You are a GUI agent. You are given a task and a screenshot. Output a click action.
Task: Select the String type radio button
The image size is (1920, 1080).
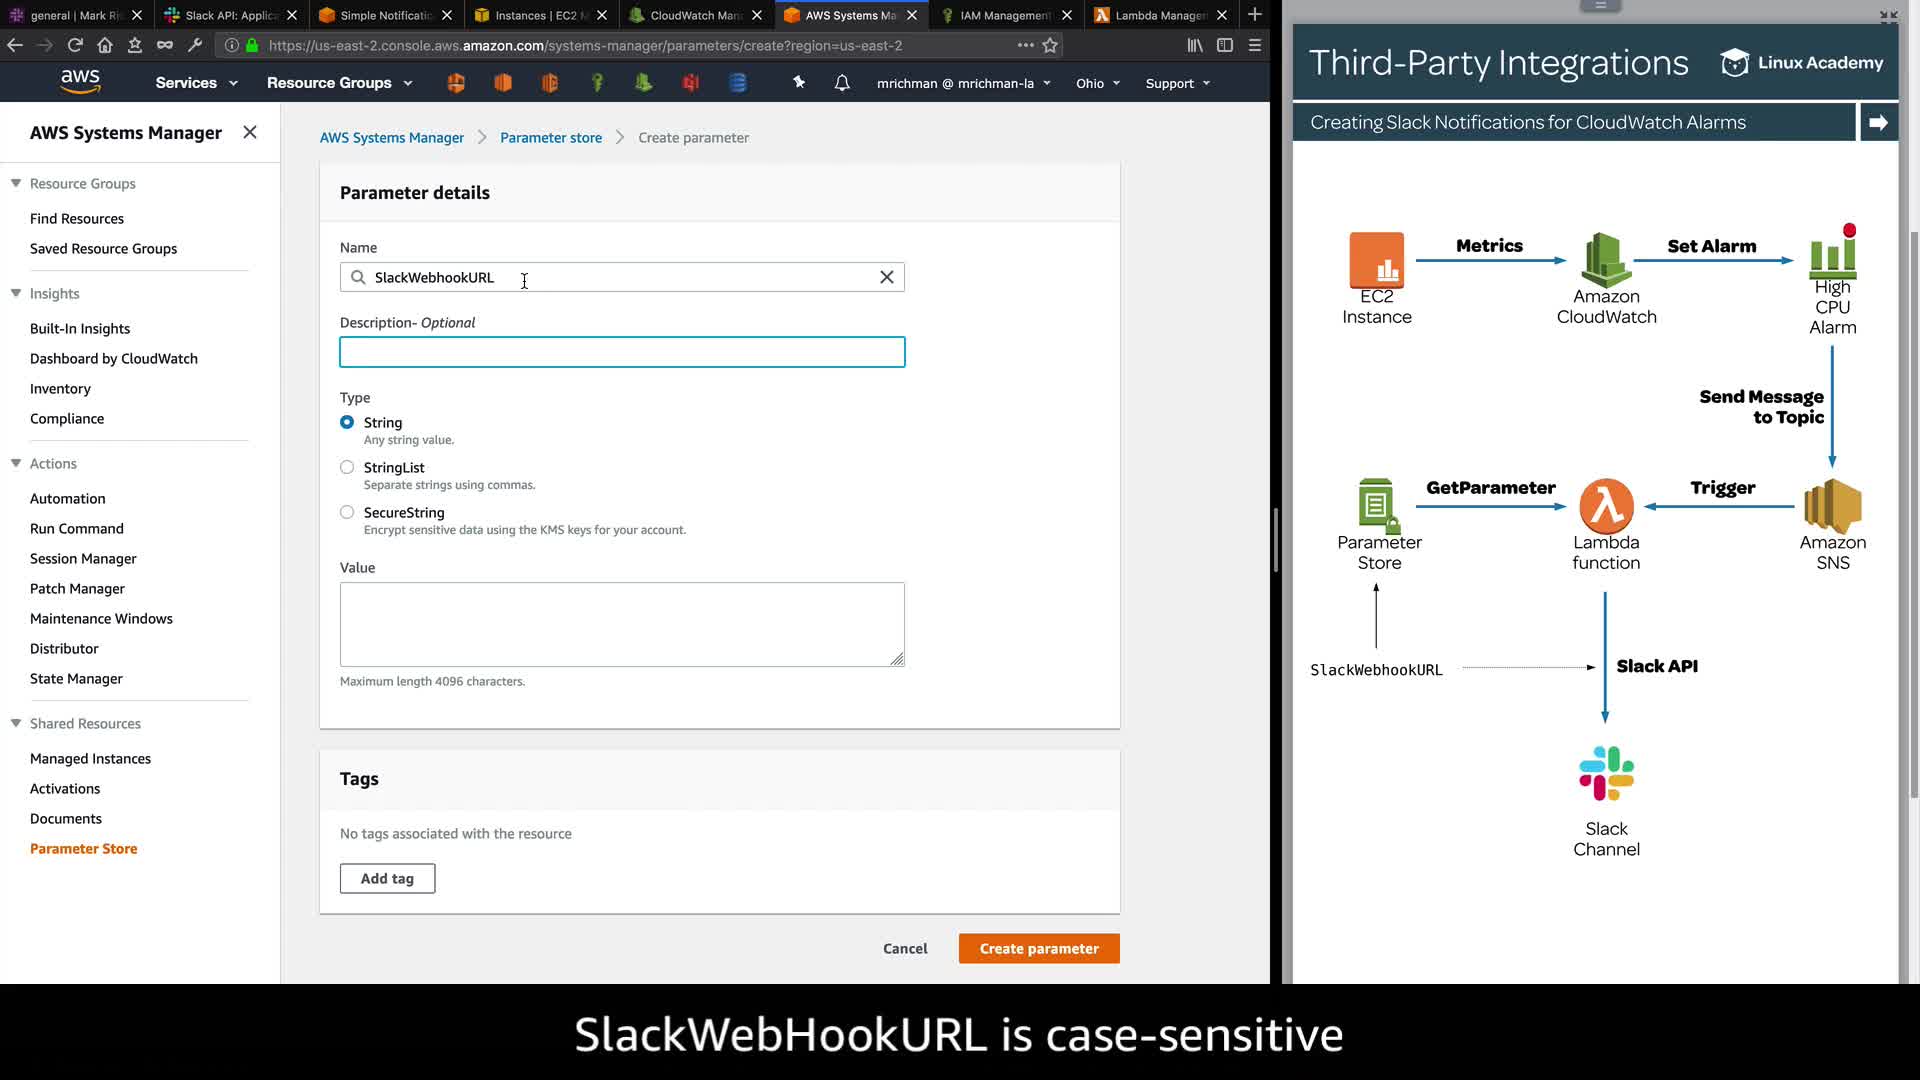(347, 422)
